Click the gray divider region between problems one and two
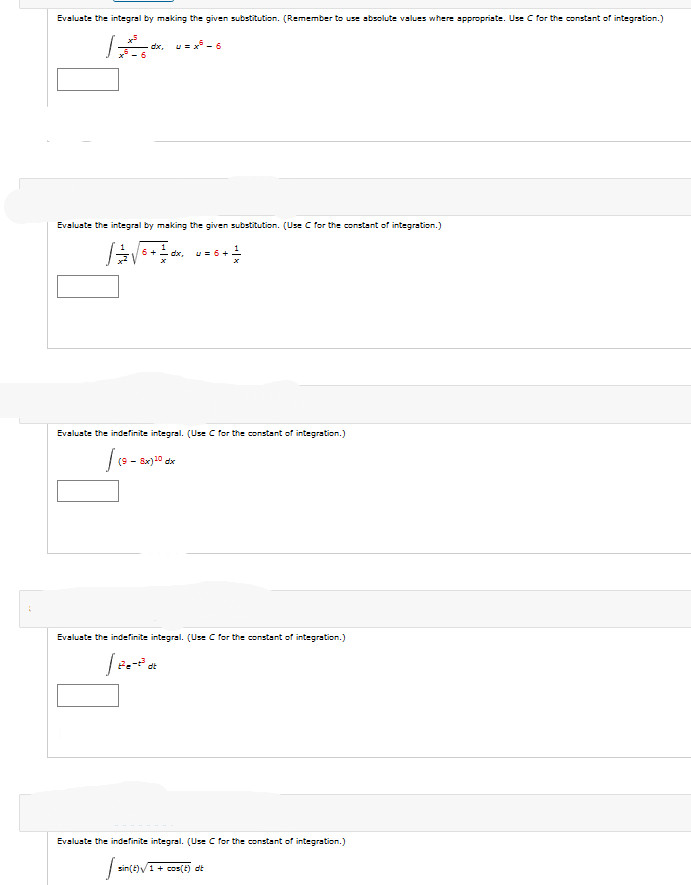This screenshot has width=691, height=885. [345, 196]
